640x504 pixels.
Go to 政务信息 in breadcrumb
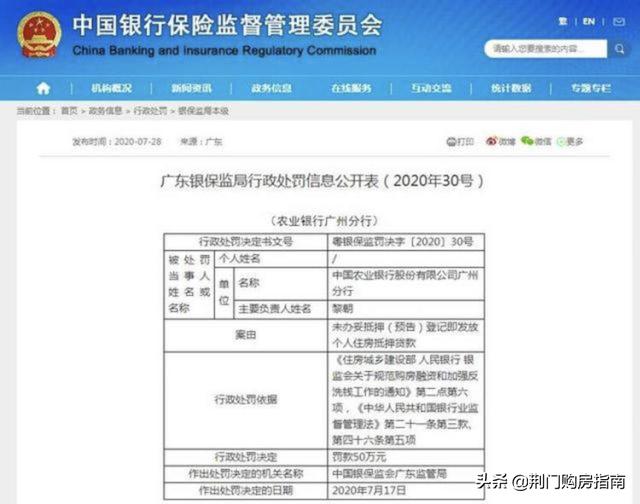point(105,111)
